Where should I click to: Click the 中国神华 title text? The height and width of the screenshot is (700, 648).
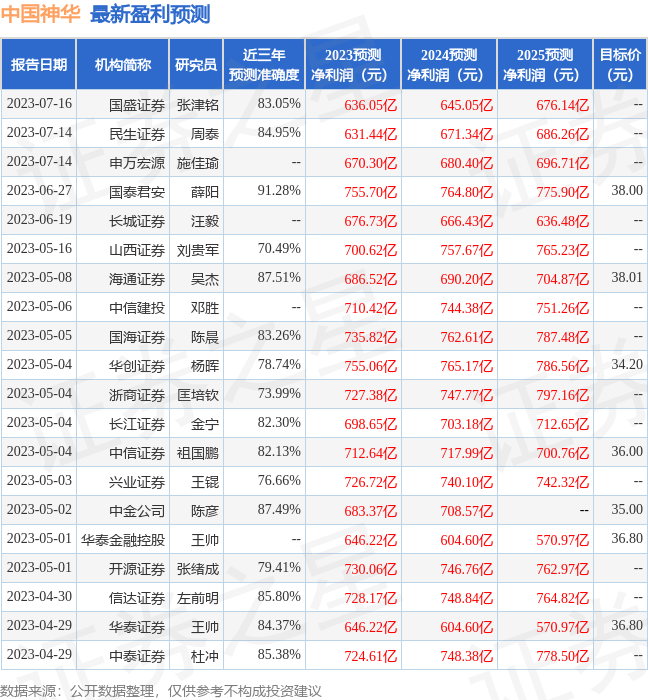coord(41,14)
